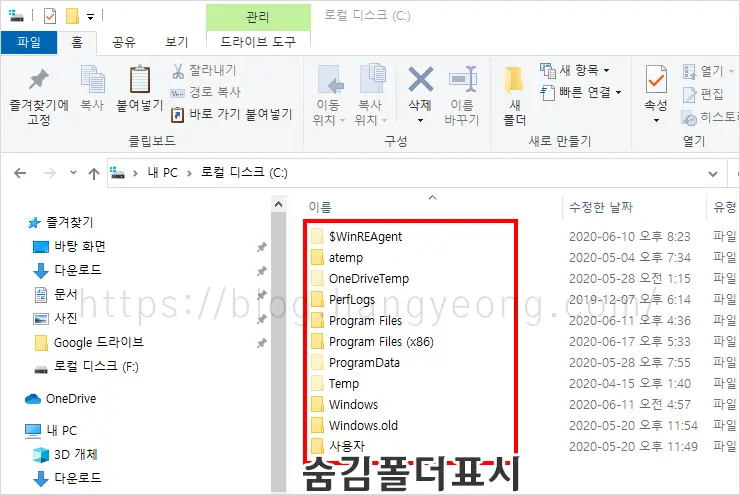This screenshot has width=740, height=495.
Task: Open the Move to (이동 위치) dropdown
Action: pyautogui.click(x=328, y=112)
